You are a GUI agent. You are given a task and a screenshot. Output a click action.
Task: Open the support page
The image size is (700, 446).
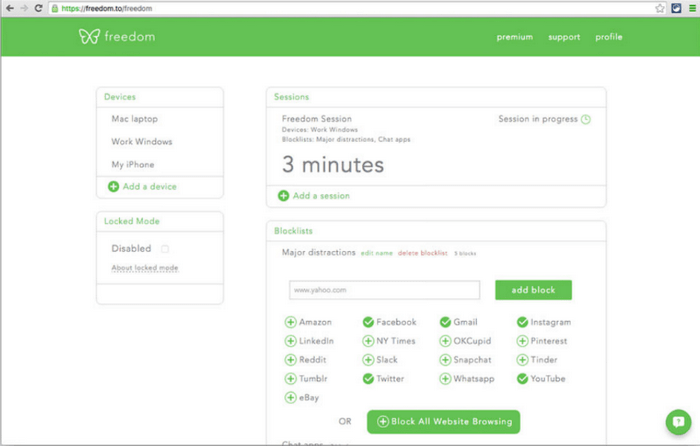click(x=564, y=37)
